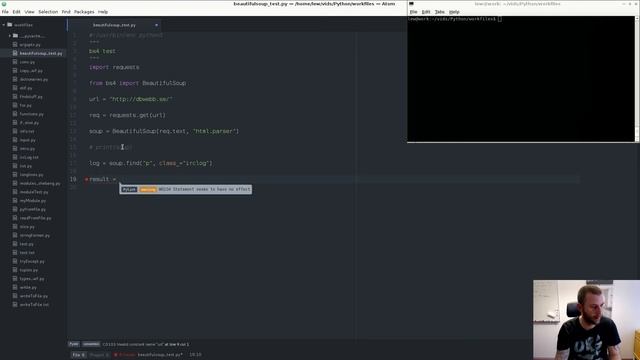
Task: Click the linter message in the bottom panel
Action: tap(146, 344)
